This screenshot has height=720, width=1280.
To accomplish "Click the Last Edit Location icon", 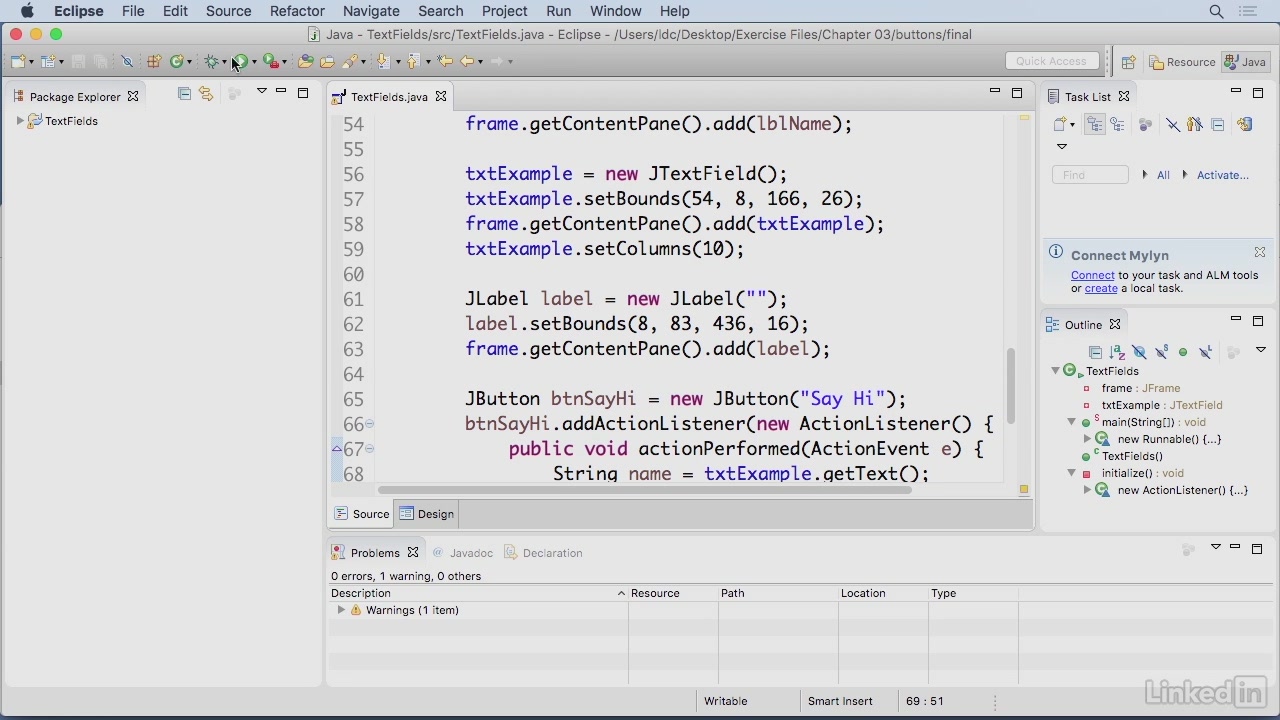I will (444, 61).
